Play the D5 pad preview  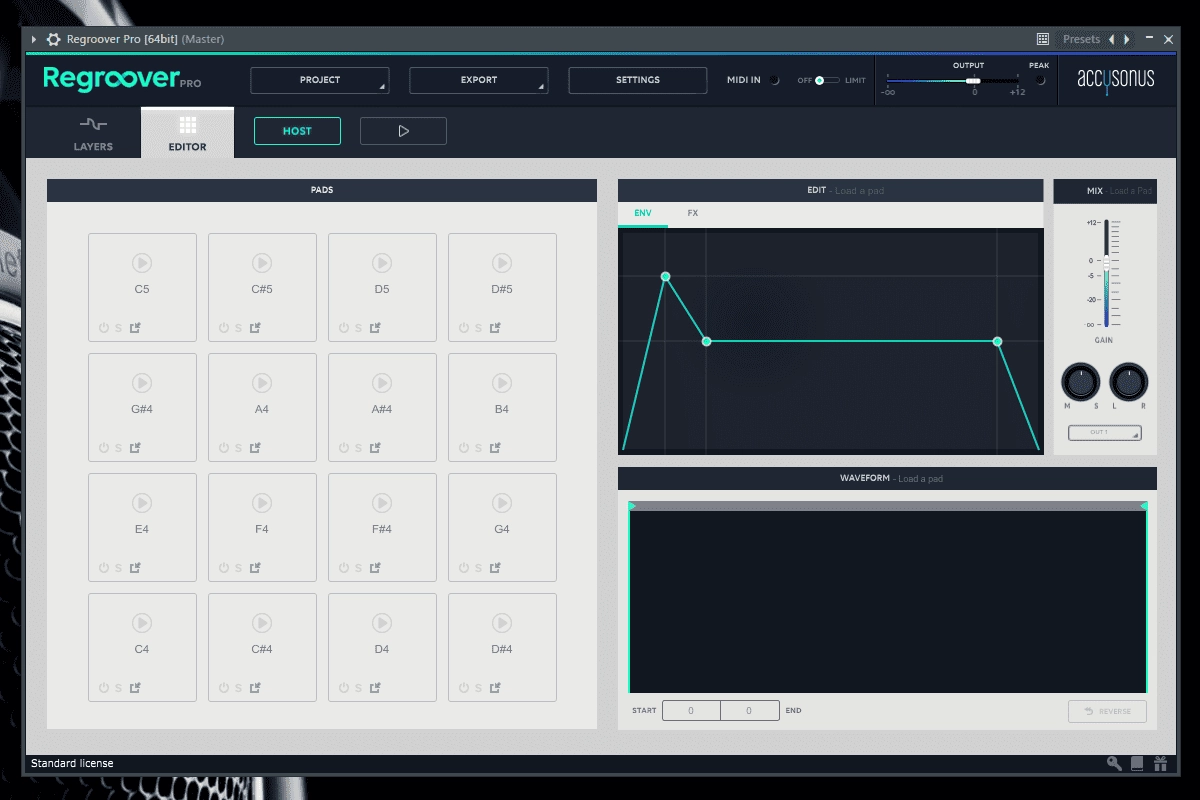pos(382,263)
